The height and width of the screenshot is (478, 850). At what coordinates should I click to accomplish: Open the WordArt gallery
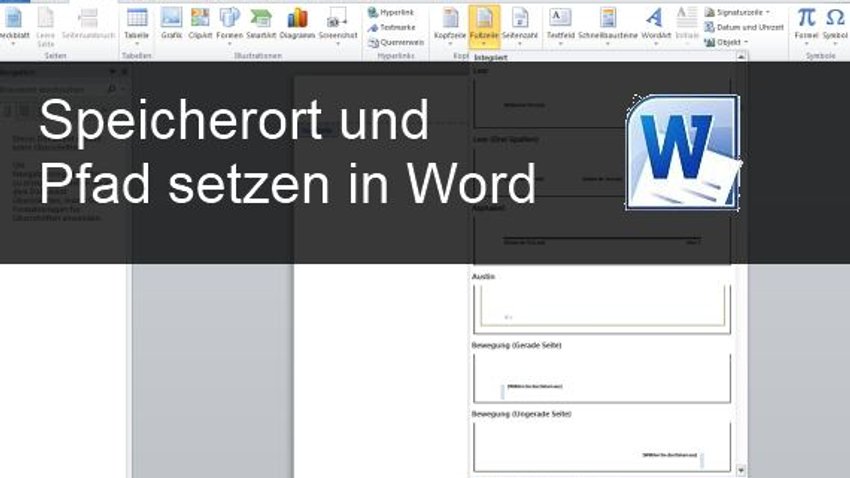tap(656, 26)
